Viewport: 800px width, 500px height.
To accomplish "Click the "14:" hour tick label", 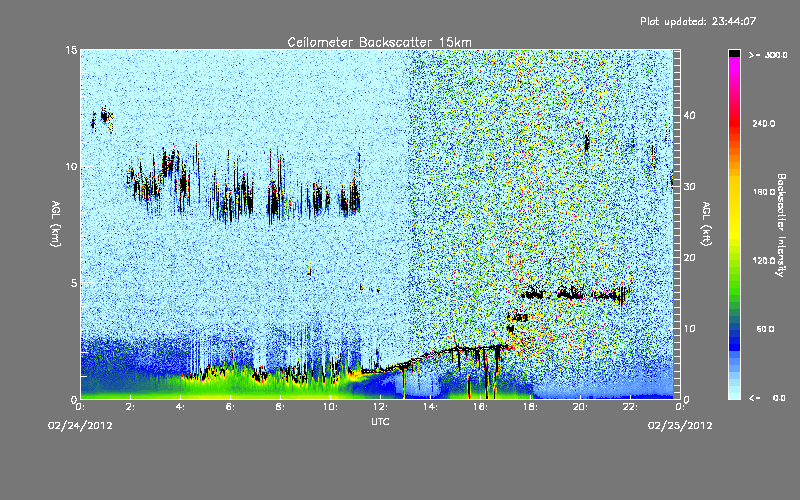I will click(x=430, y=407).
